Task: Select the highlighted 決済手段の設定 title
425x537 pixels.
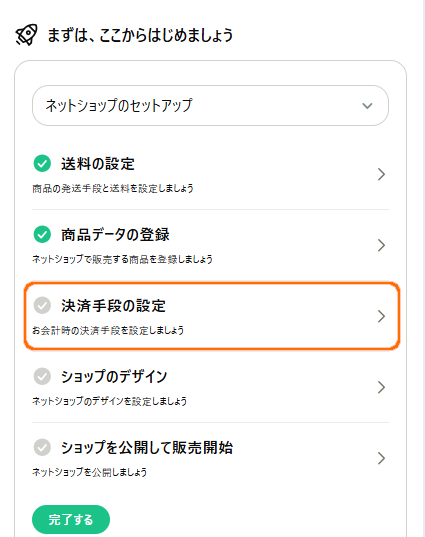Action: [x=113, y=305]
